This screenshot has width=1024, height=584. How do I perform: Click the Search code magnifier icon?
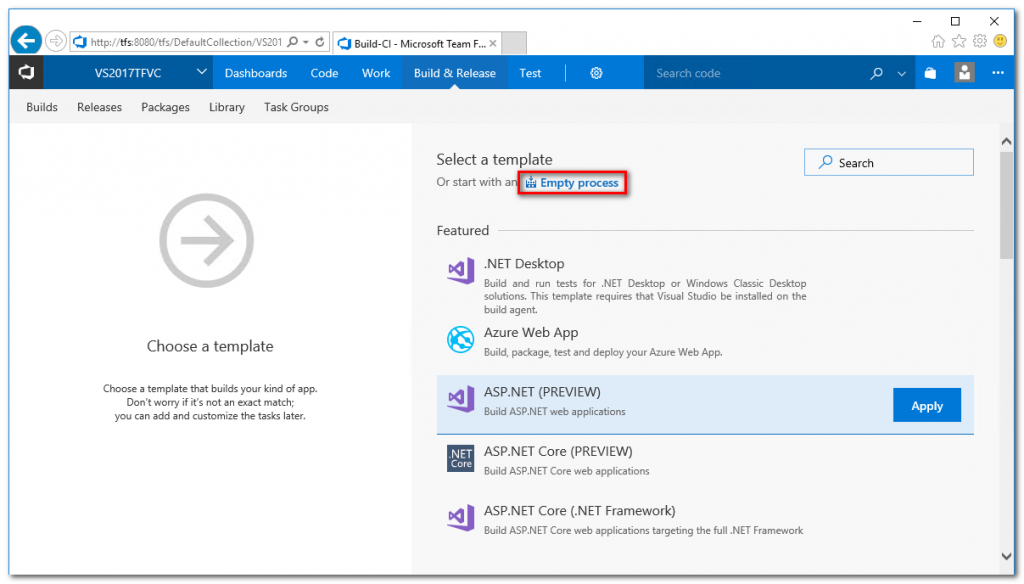point(876,73)
